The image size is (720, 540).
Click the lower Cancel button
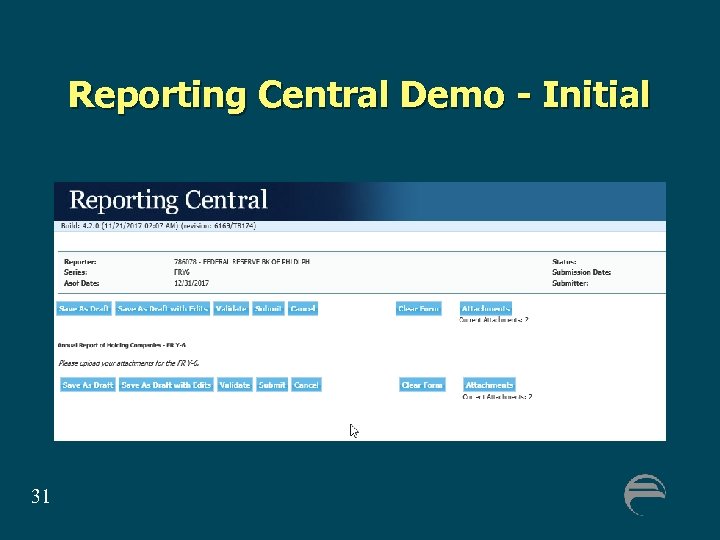click(306, 385)
